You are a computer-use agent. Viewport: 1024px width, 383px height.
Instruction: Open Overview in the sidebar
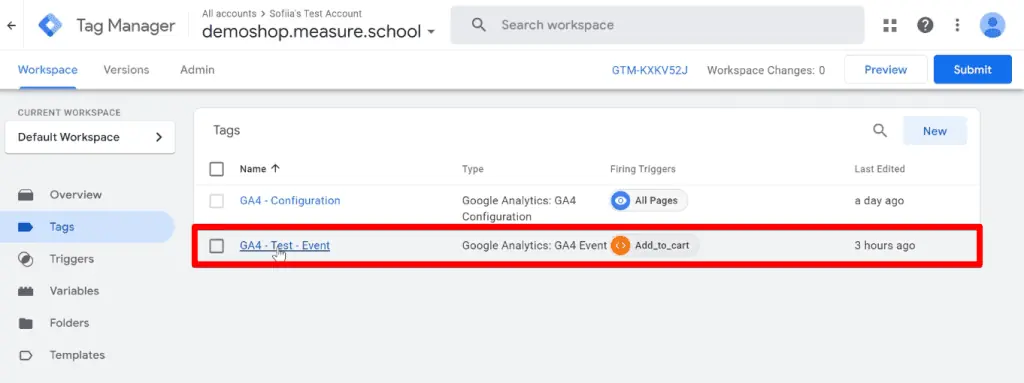76,195
